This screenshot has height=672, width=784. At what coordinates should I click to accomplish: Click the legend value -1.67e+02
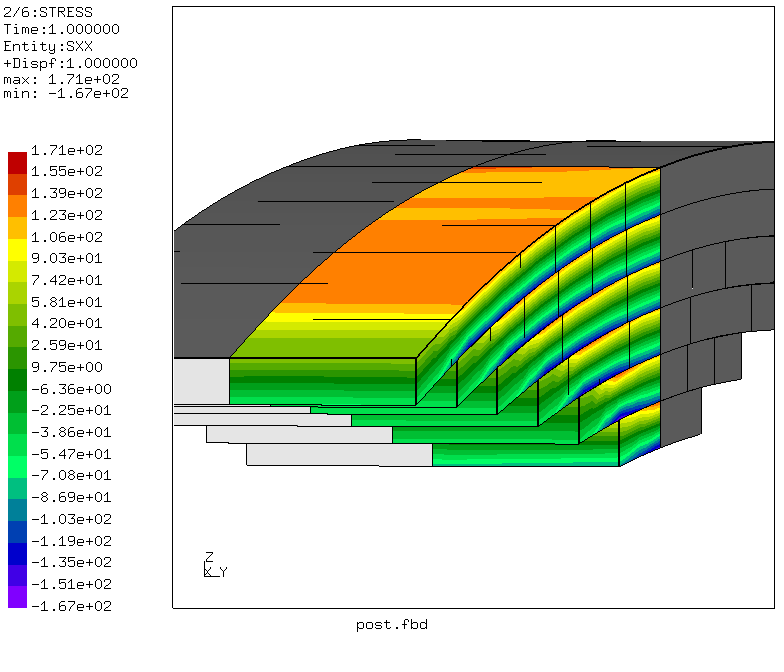[71, 606]
